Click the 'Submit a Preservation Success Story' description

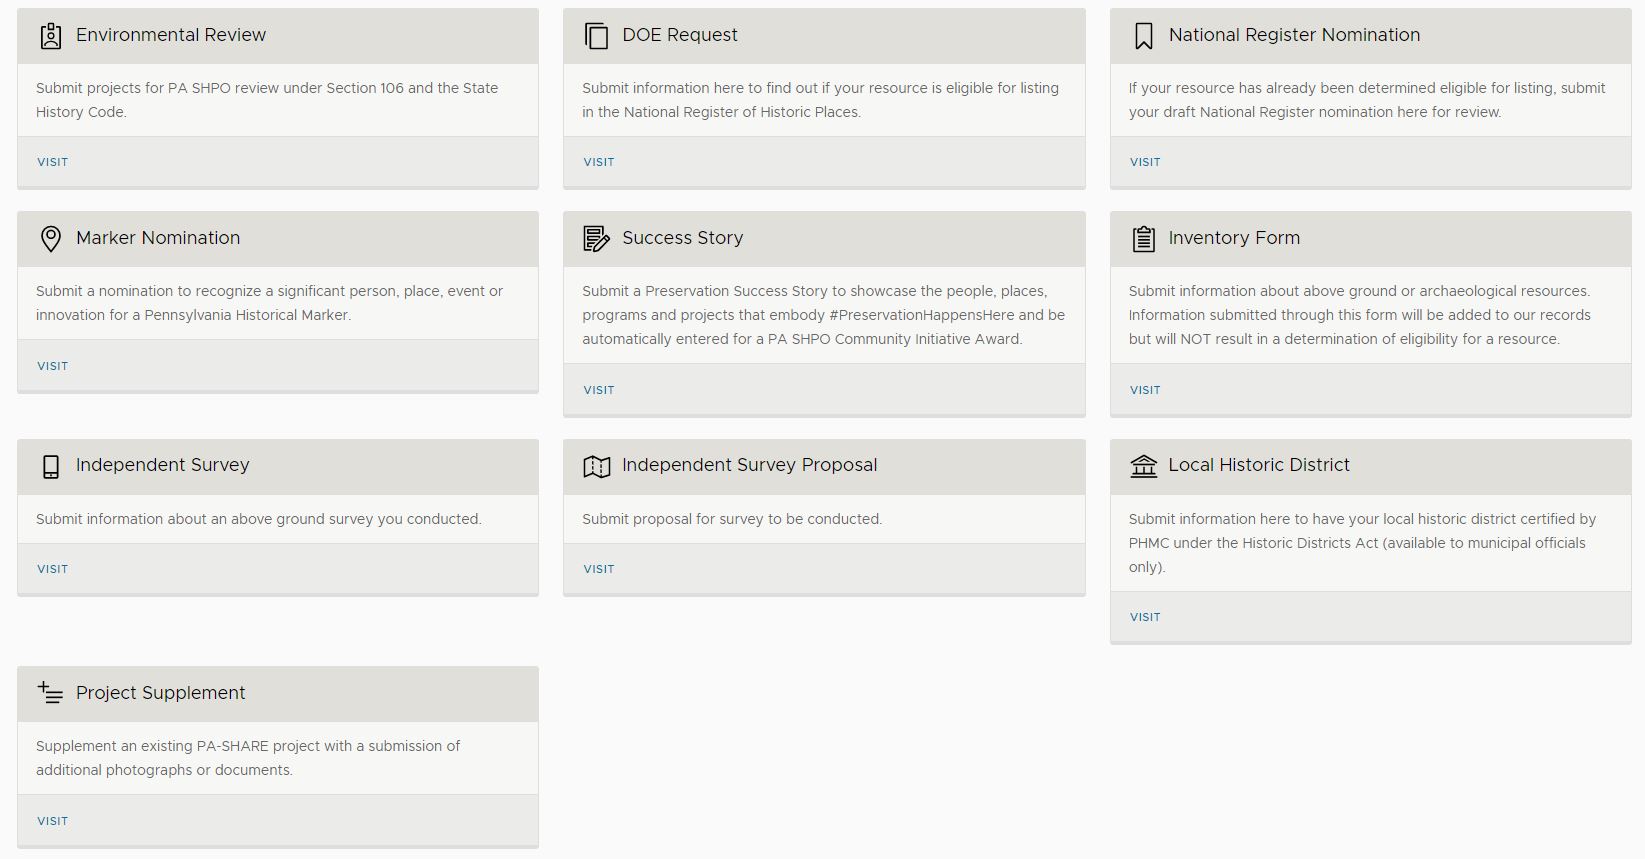(x=824, y=315)
